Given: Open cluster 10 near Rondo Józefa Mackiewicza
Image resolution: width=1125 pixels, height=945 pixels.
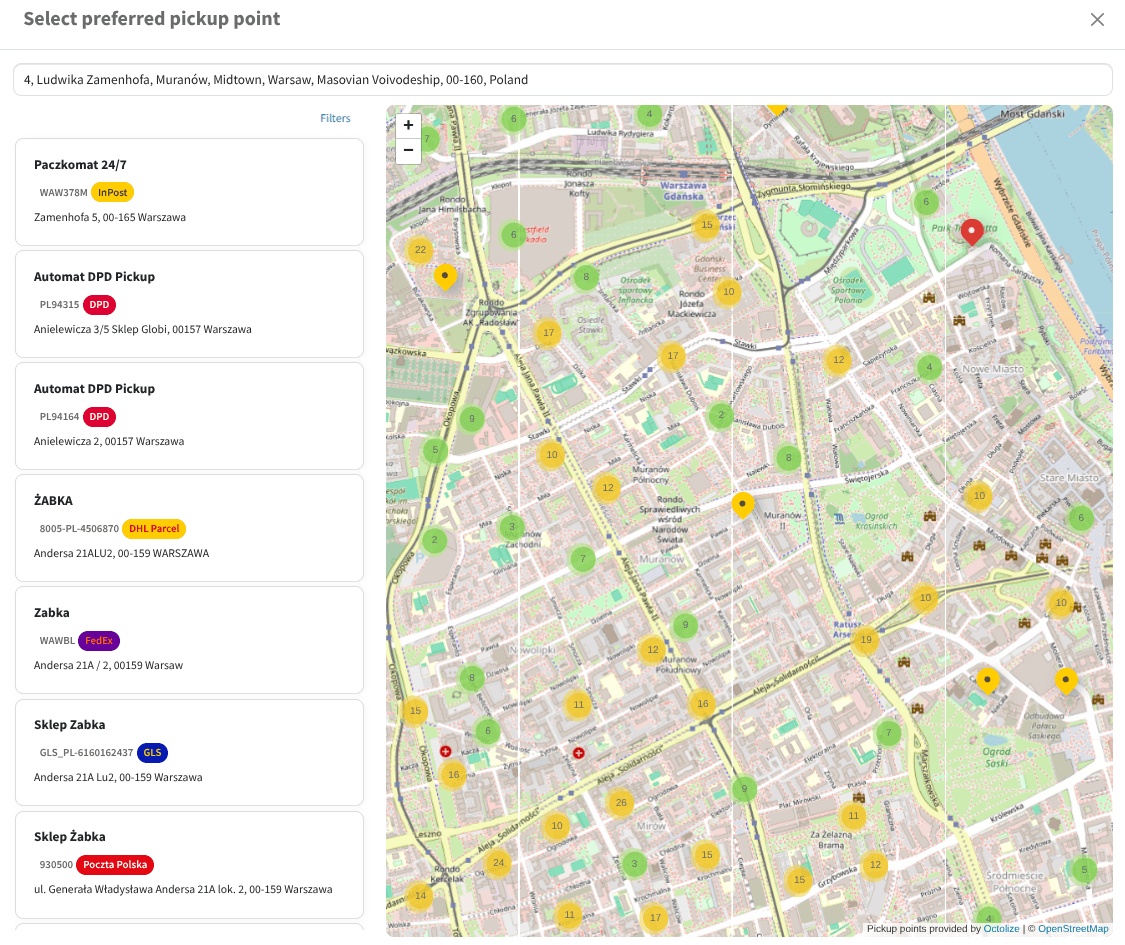Looking at the screenshot, I should [728, 291].
